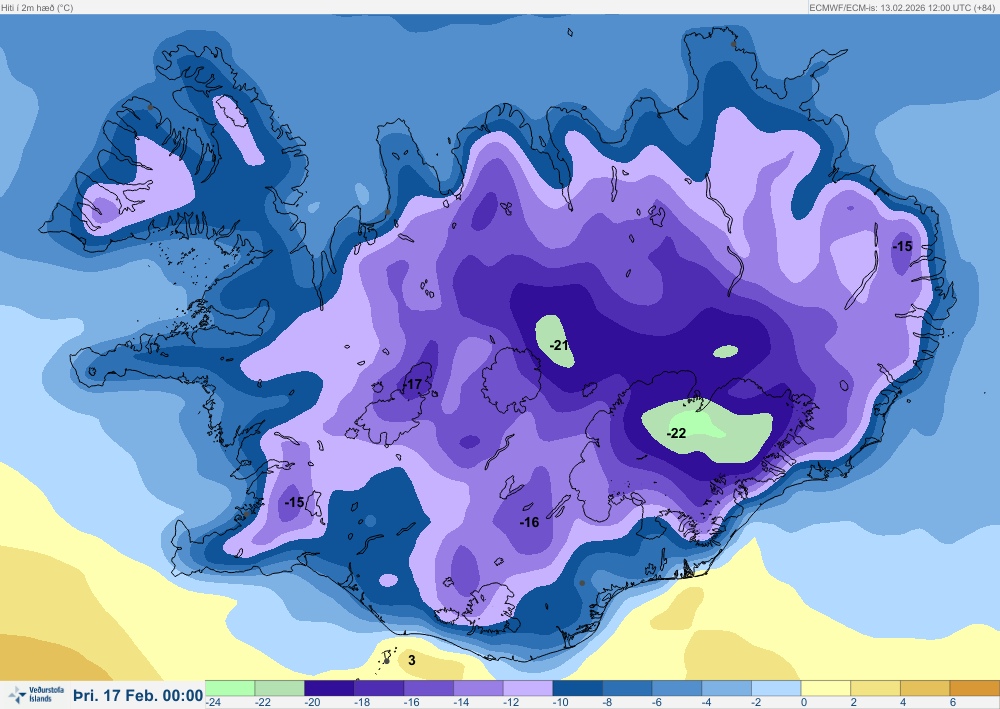Screen dimensions: 1000x709
Task: Select the legend swatch for 2 to 4
Action: click(875, 688)
